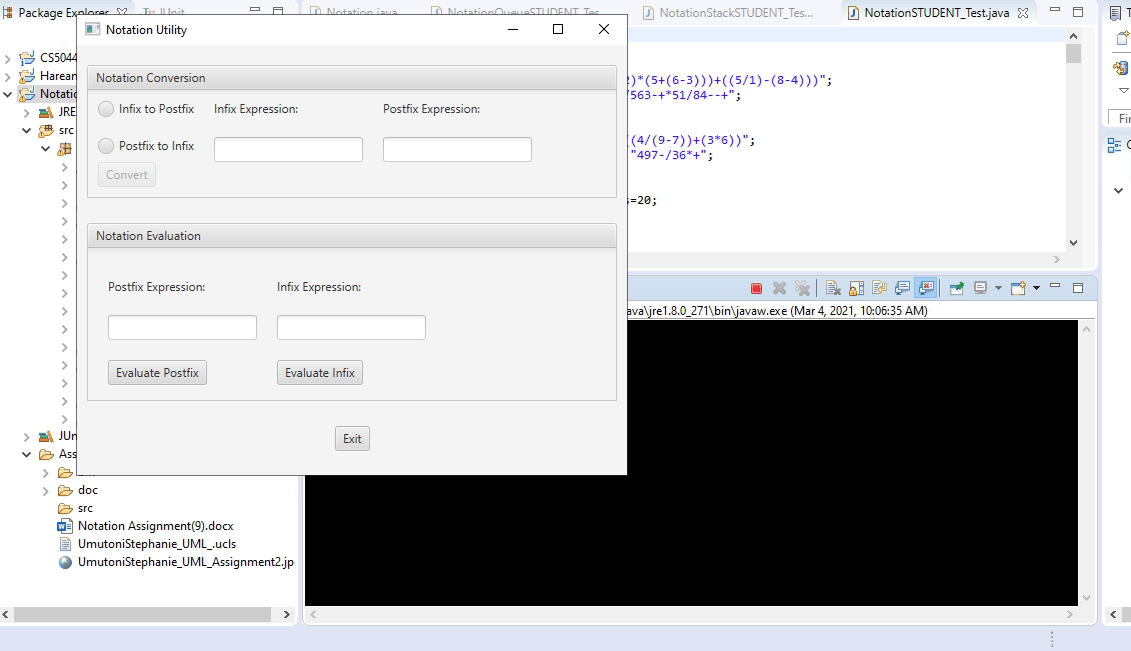Viewport: 1131px width, 651px height.
Task: Click the Clear Console icon
Action: [833, 288]
